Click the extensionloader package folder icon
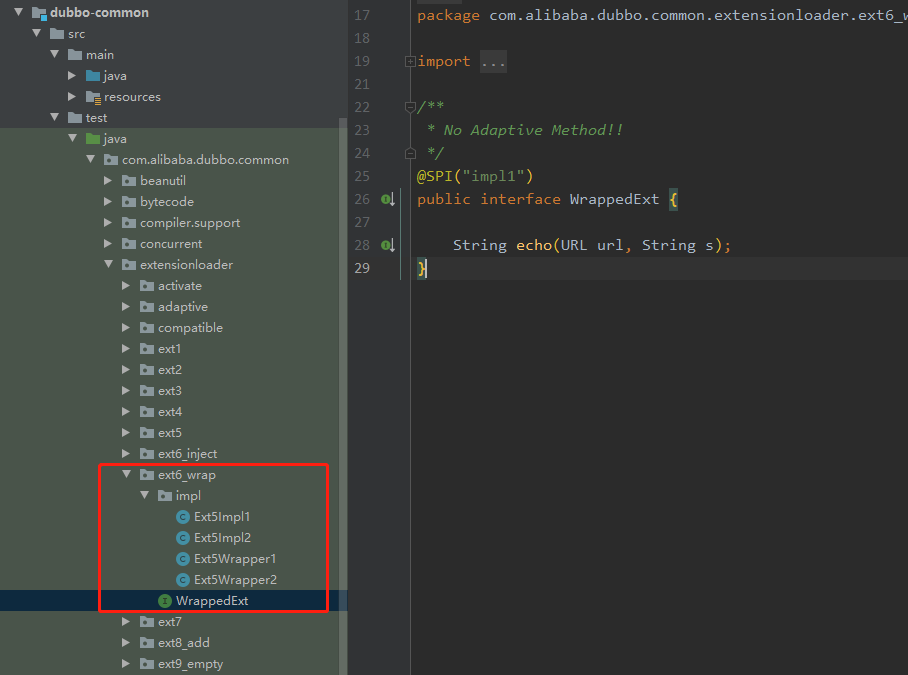908x675 pixels. click(x=129, y=265)
